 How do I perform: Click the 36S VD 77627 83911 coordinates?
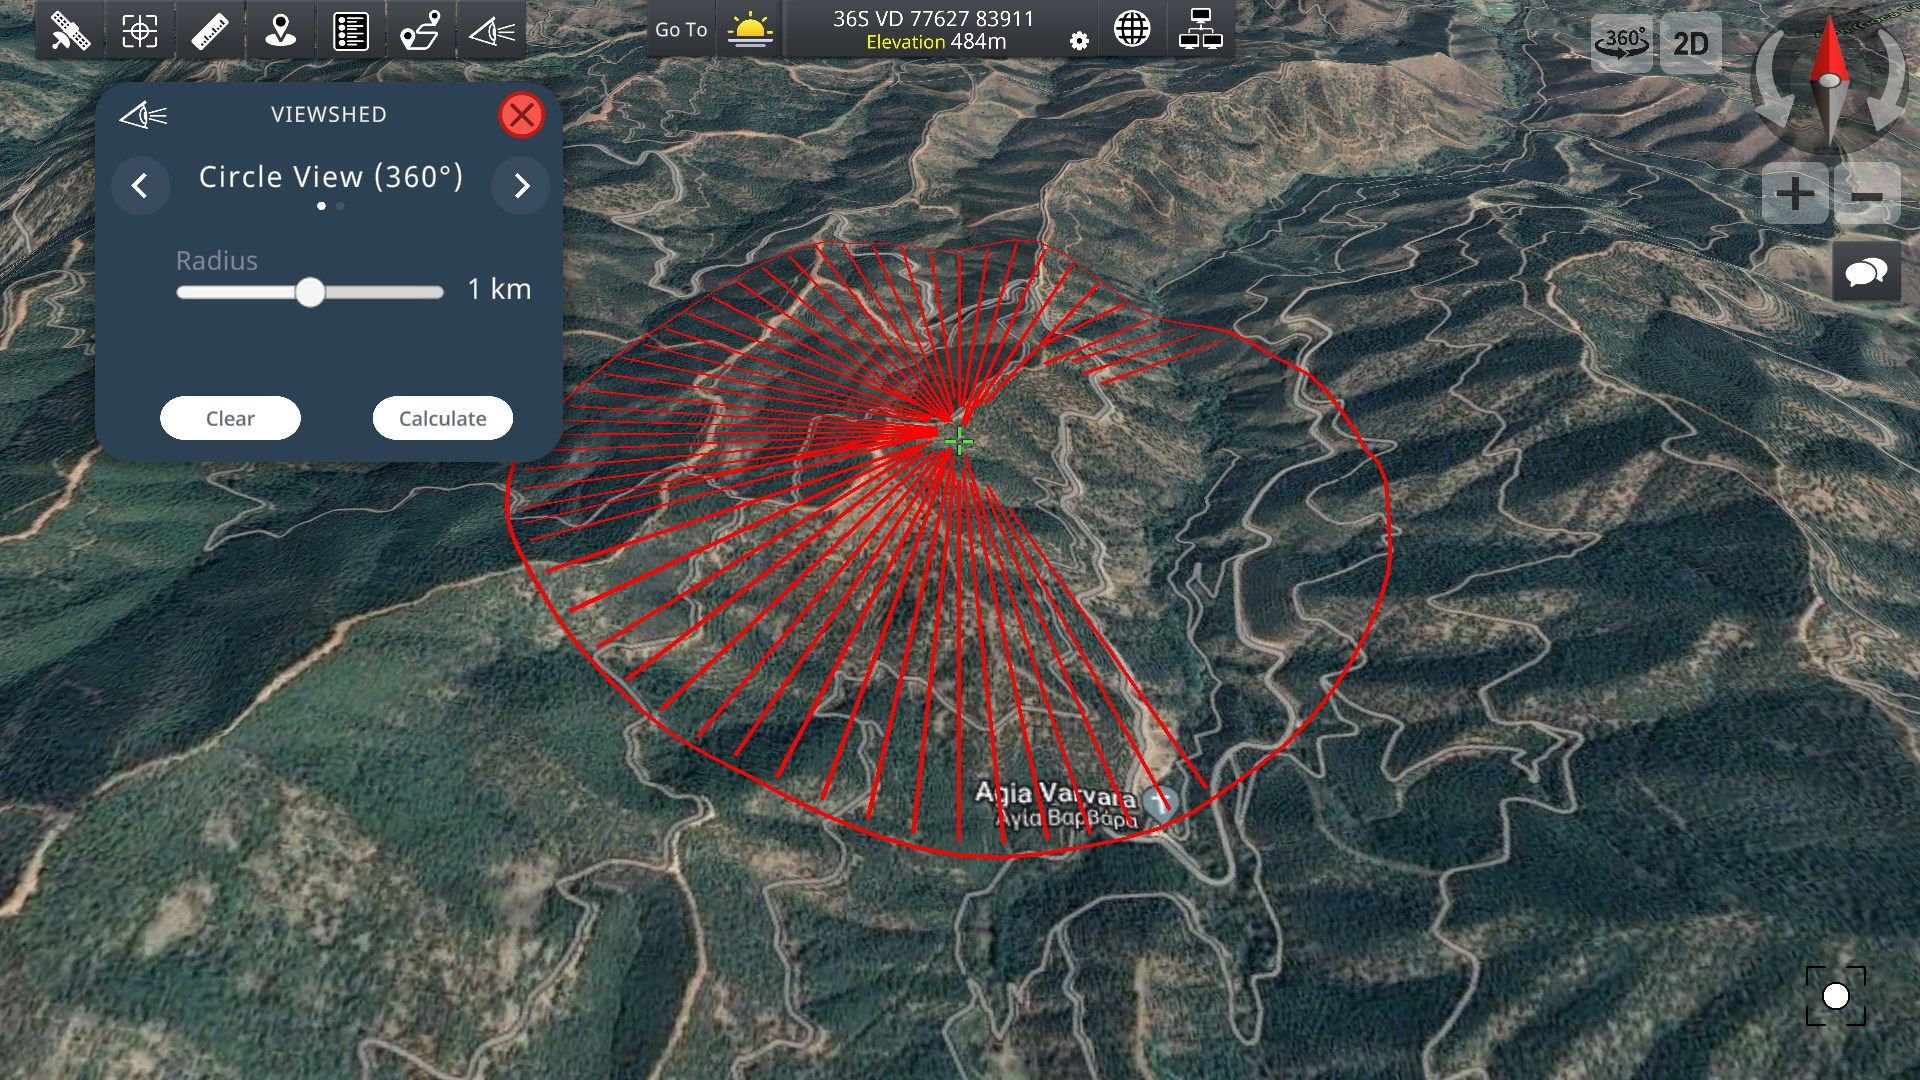934,18
